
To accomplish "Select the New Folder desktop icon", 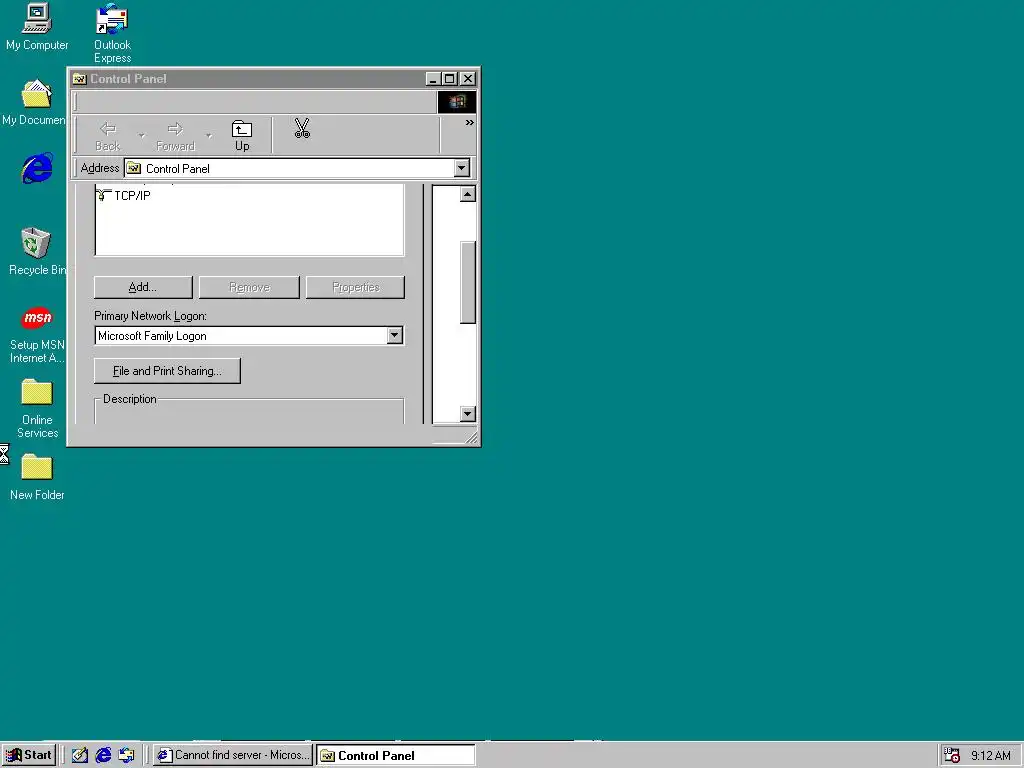I will pyautogui.click(x=37, y=477).
